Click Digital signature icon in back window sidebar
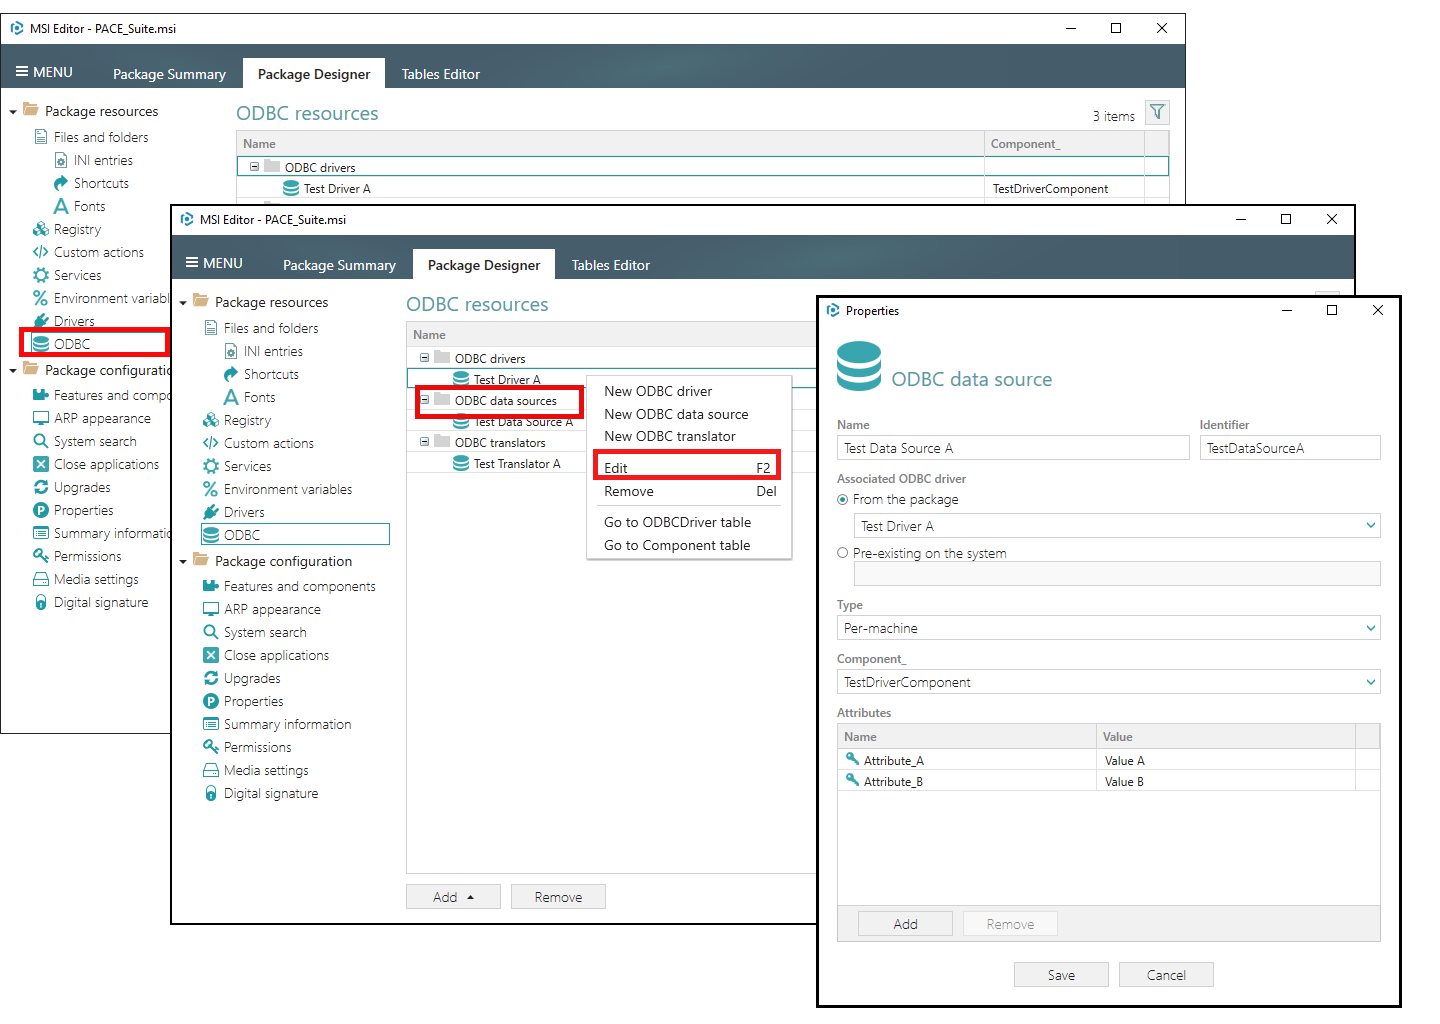The height and width of the screenshot is (1024, 1440). click(x=41, y=602)
